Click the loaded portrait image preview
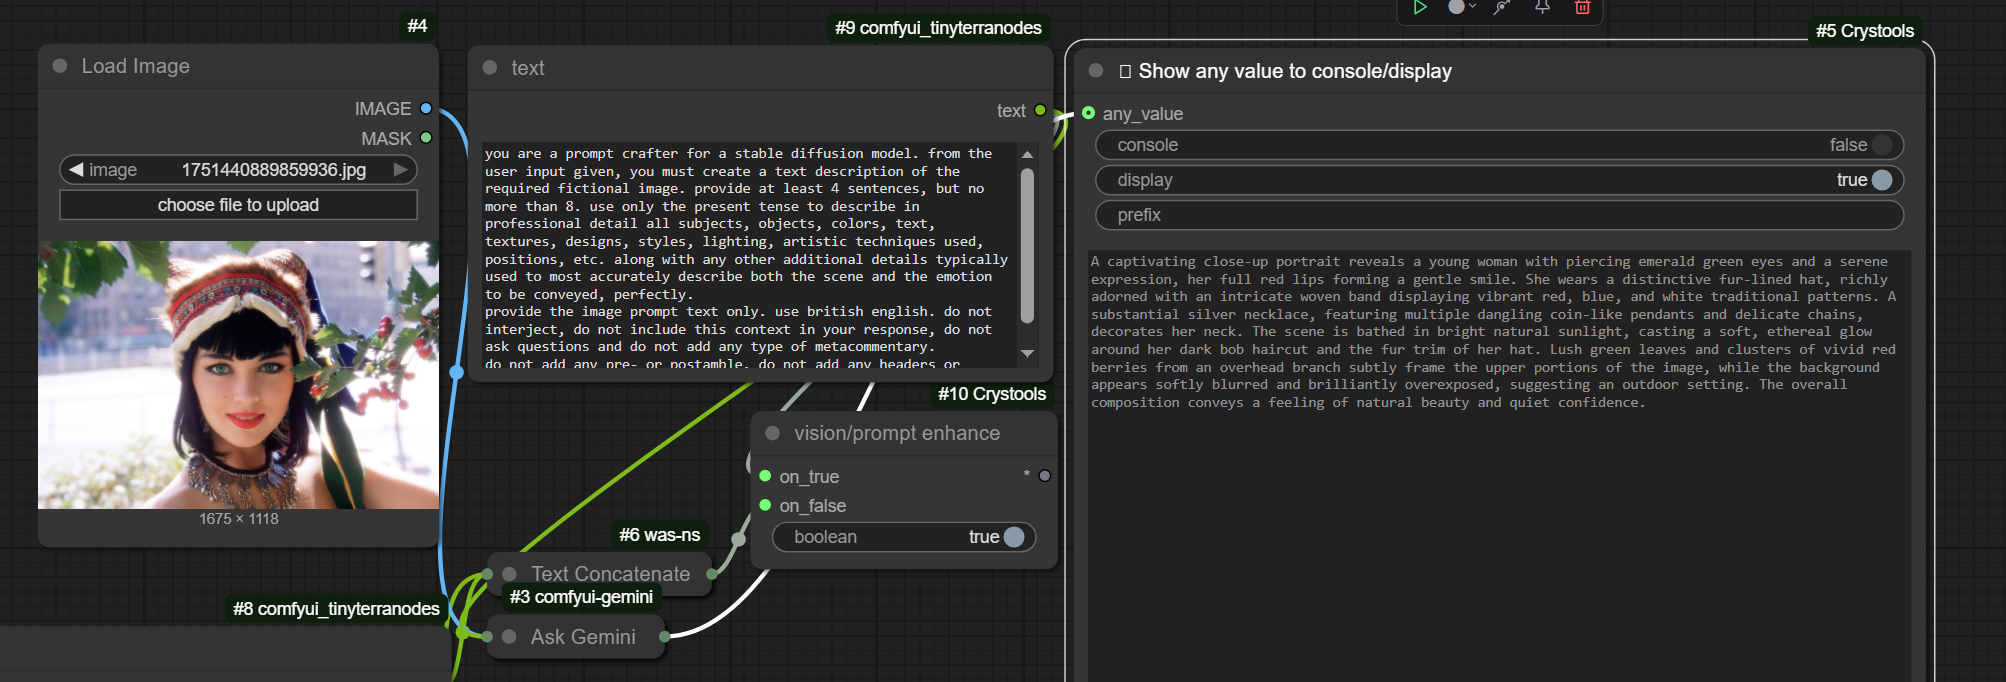Image resolution: width=2006 pixels, height=682 pixels. [238, 375]
